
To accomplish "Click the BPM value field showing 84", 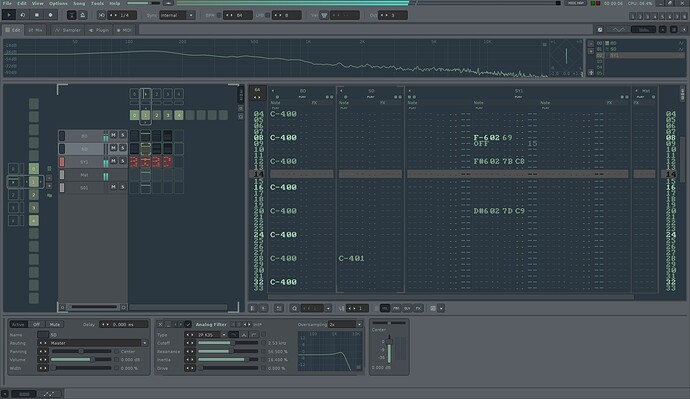I will (238, 15).
